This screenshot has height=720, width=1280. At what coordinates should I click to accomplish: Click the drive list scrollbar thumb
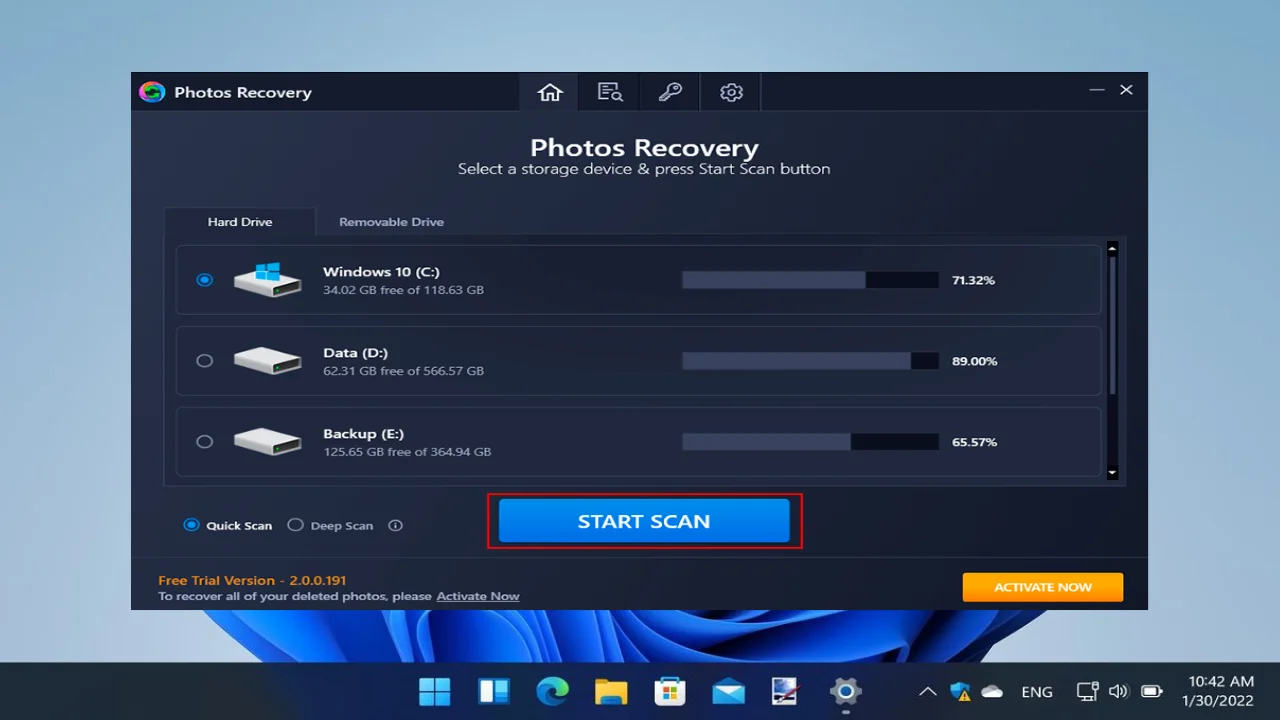pyautogui.click(x=1112, y=325)
